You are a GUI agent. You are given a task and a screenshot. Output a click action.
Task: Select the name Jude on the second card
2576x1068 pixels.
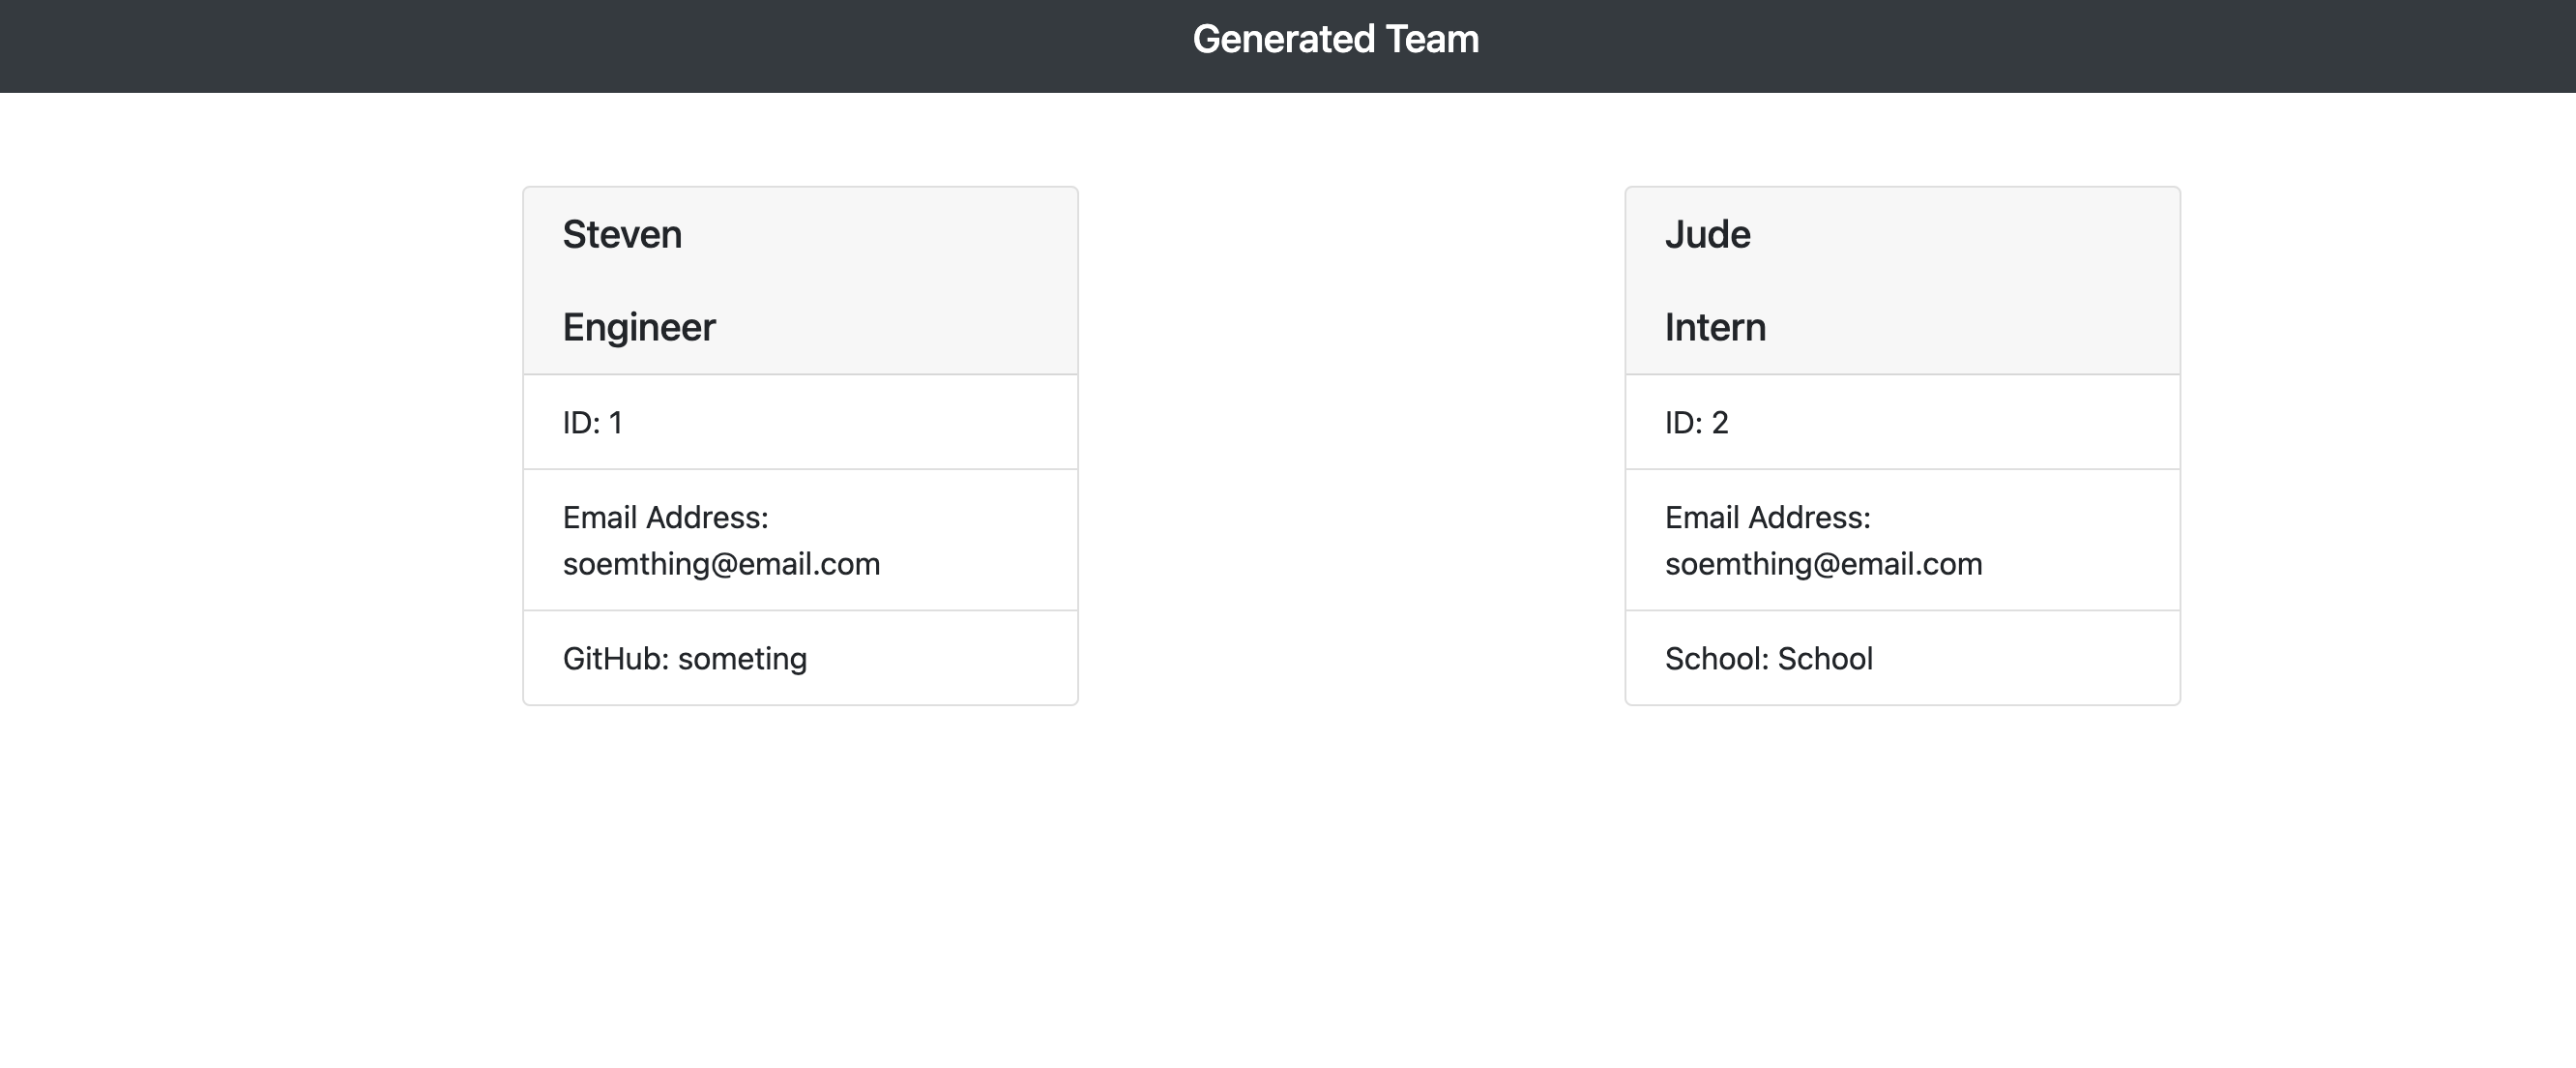1707,235
